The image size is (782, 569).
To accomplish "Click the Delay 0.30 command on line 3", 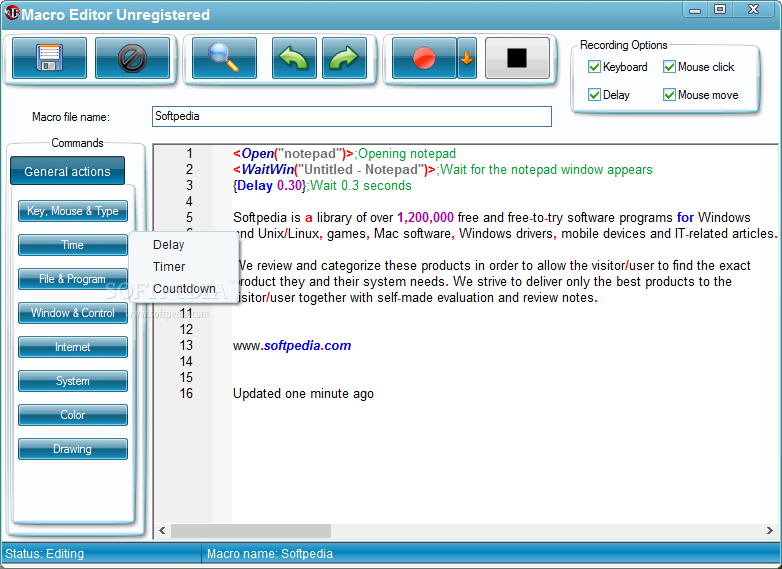I will point(269,186).
